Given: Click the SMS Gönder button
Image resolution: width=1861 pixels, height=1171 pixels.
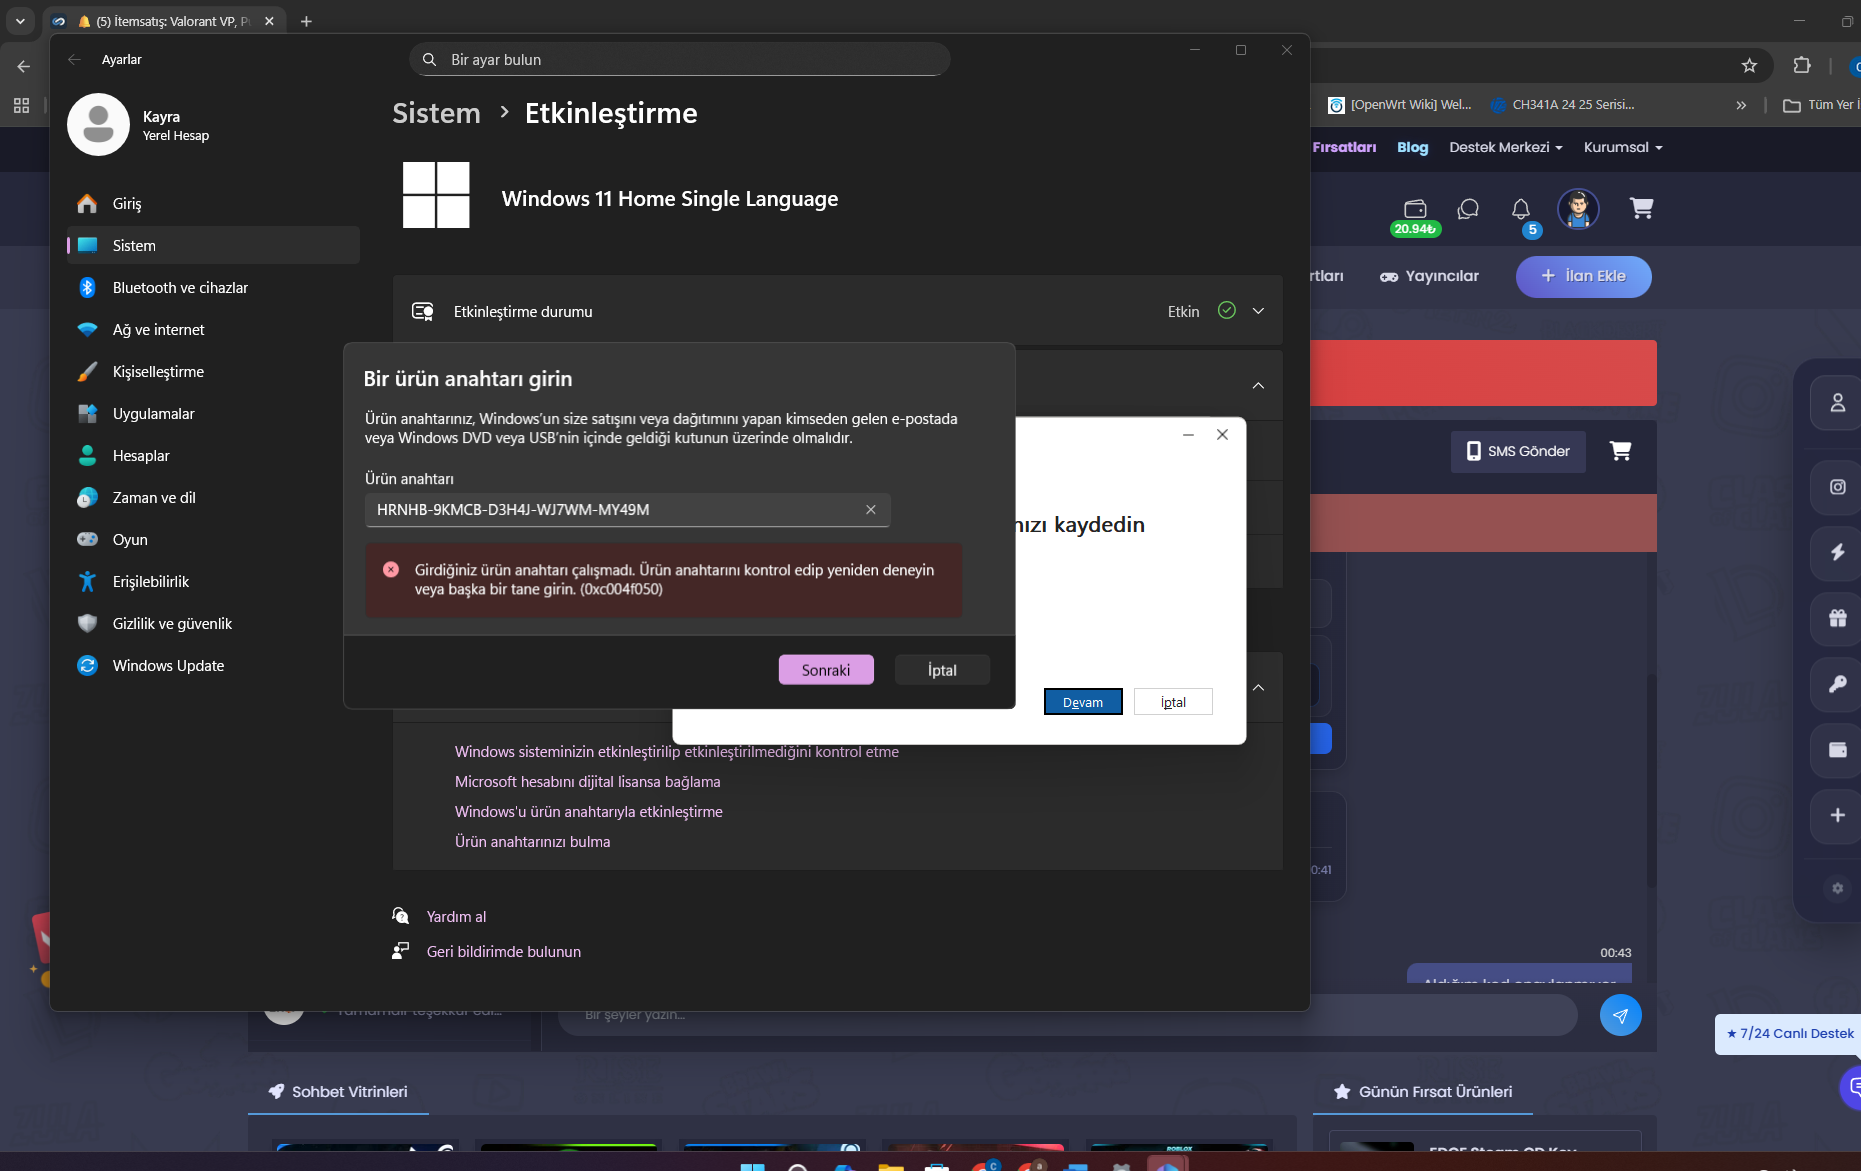Looking at the screenshot, I should point(1518,451).
